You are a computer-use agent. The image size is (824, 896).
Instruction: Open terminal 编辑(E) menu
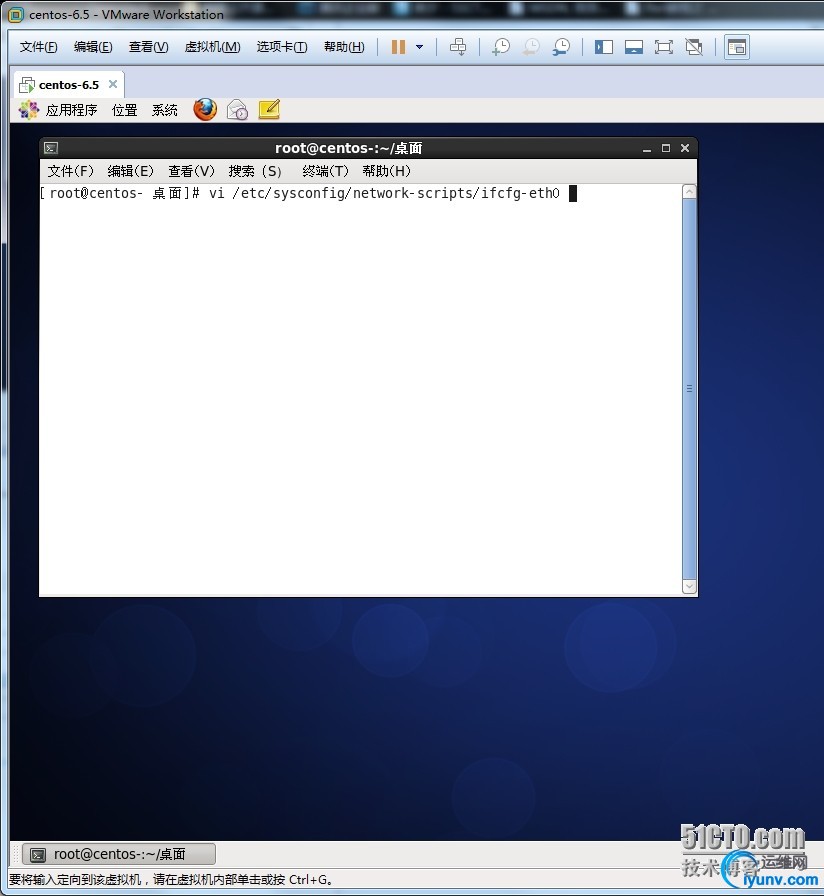[x=130, y=171]
